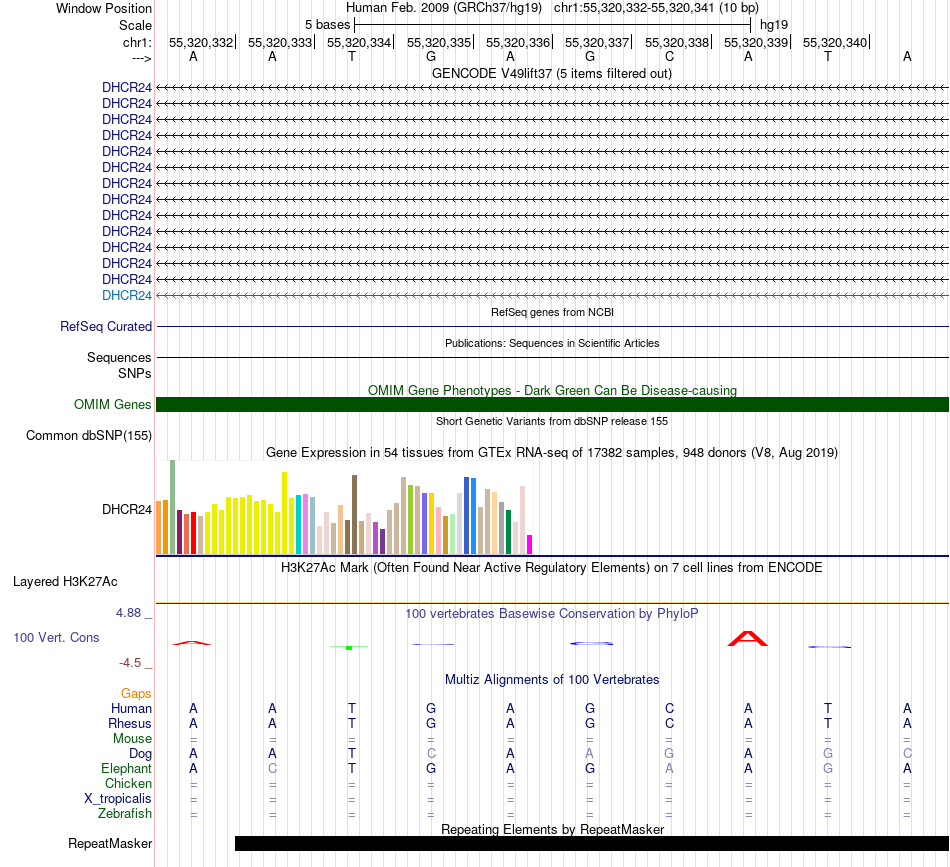This screenshot has width=950, height=867.
Task: Click the large red A PhyloP peak
Action: click(x=748, y=639)
